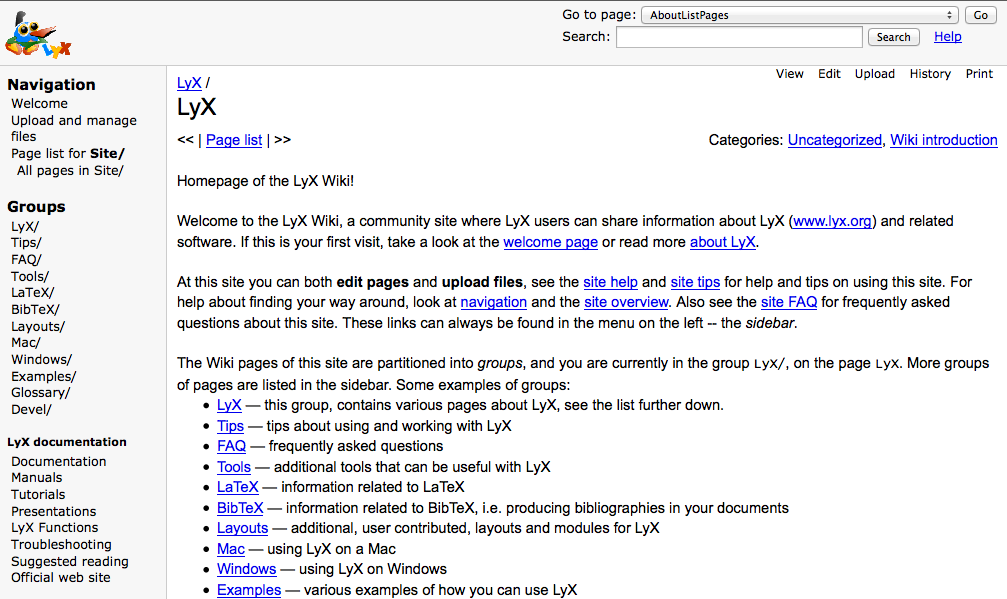Open the LyX breadcrumb link
Viewport: 1007px width, 599px height.
coord(189,83)
